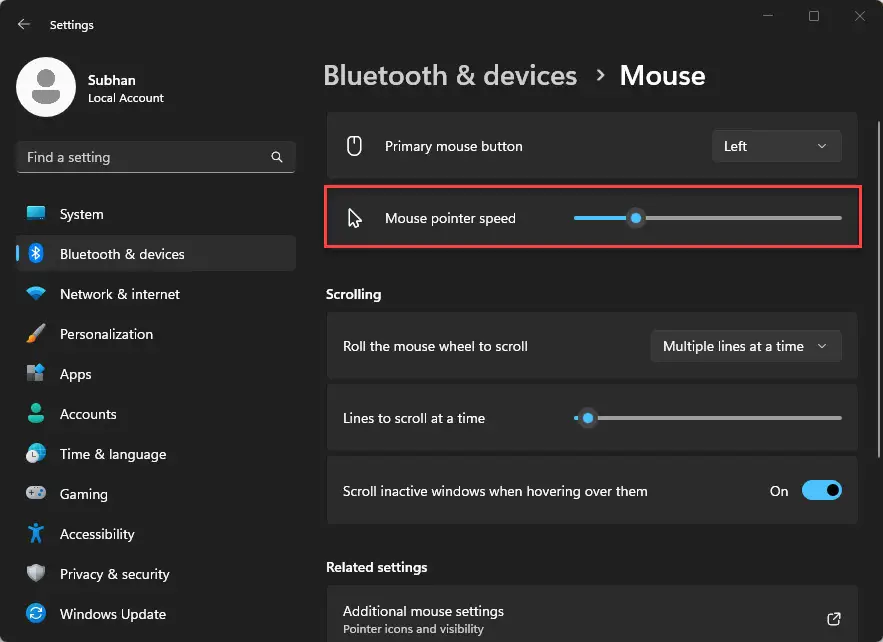
Task: Click the Time & language globe icon
Action: pos(36,453)
